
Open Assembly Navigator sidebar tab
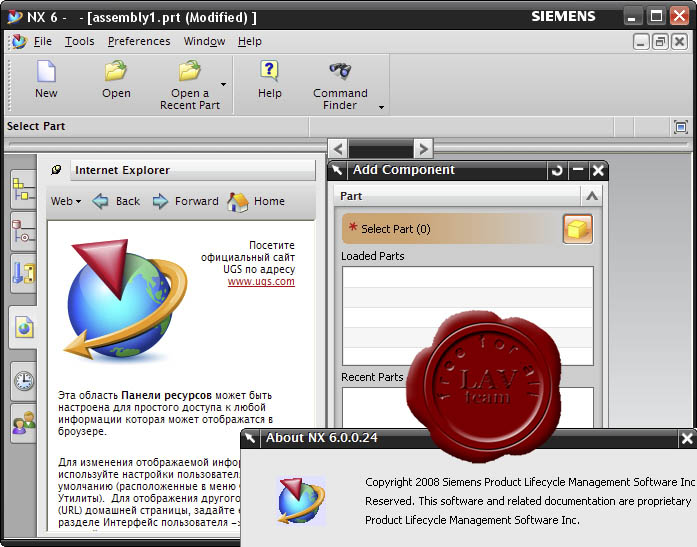pos(23,190)
